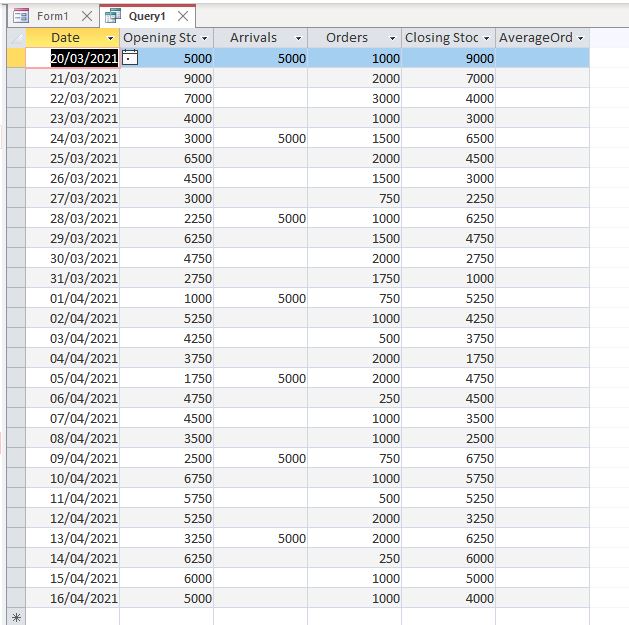Click empty AverageOrd cell for 20/03/2021
629x625 pixels.
tap(542, 58)
